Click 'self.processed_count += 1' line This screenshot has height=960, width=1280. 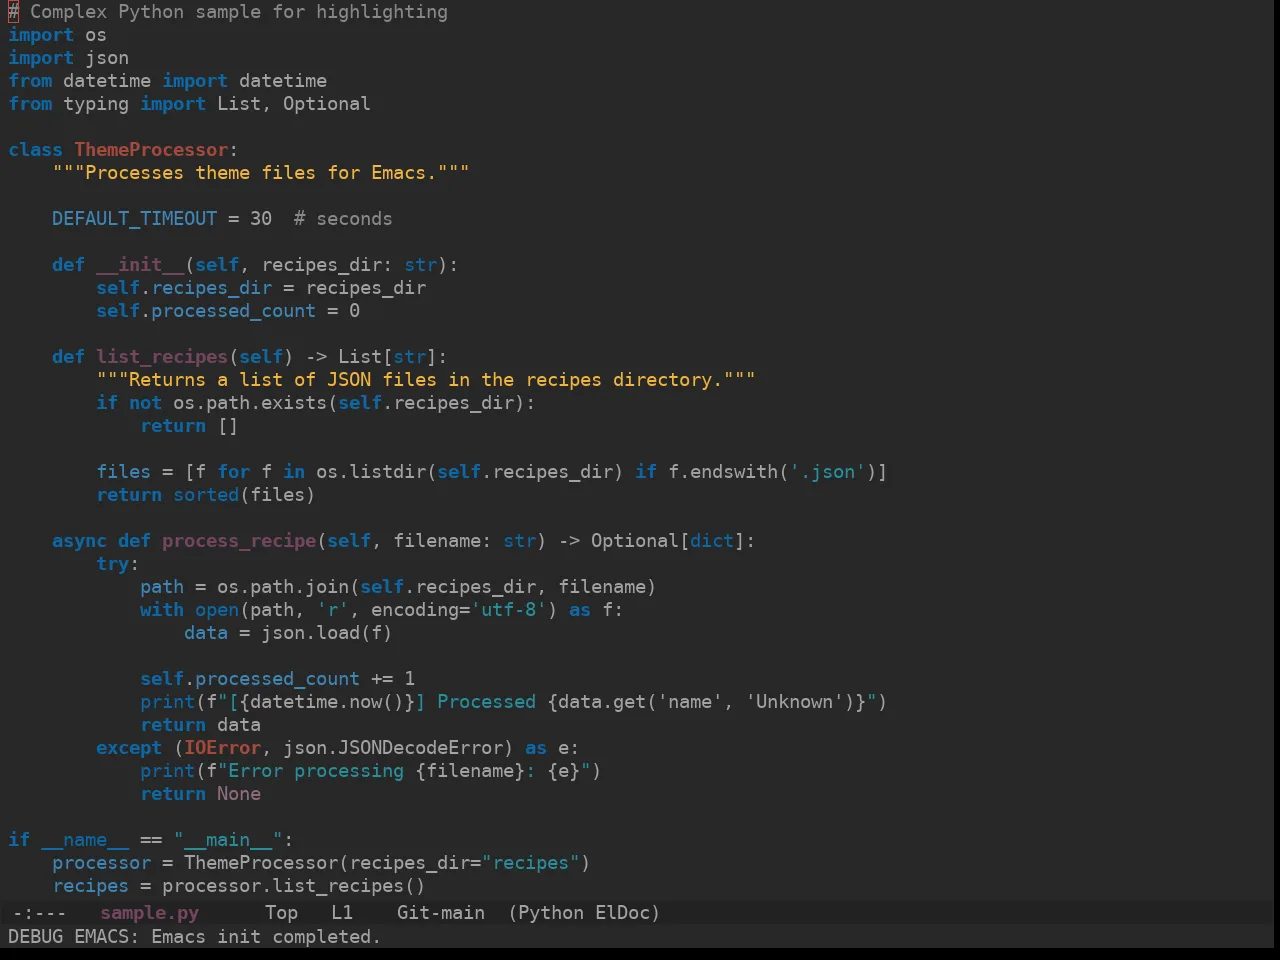point(277,678)
